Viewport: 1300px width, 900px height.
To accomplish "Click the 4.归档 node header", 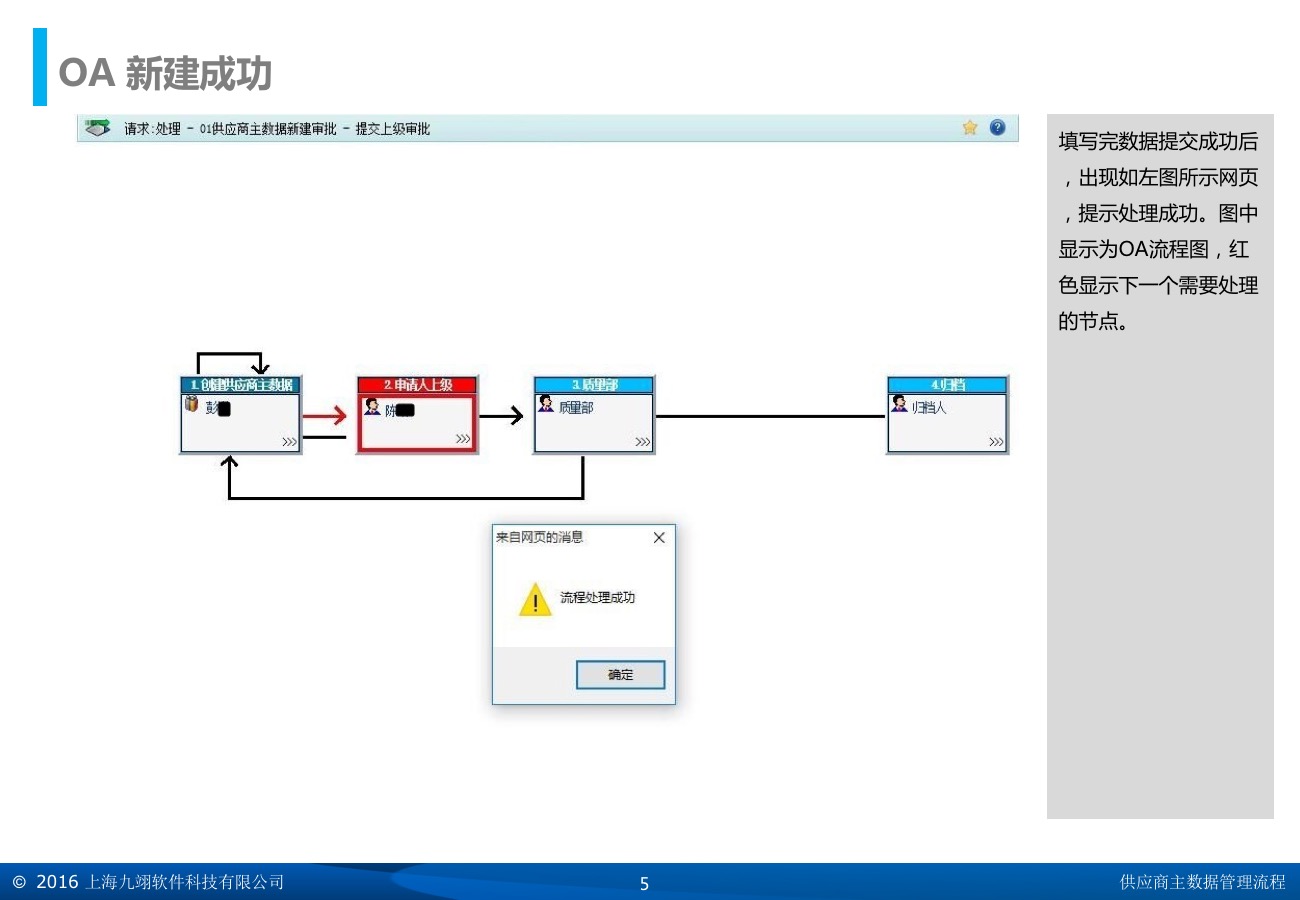I will coord(947,385).
